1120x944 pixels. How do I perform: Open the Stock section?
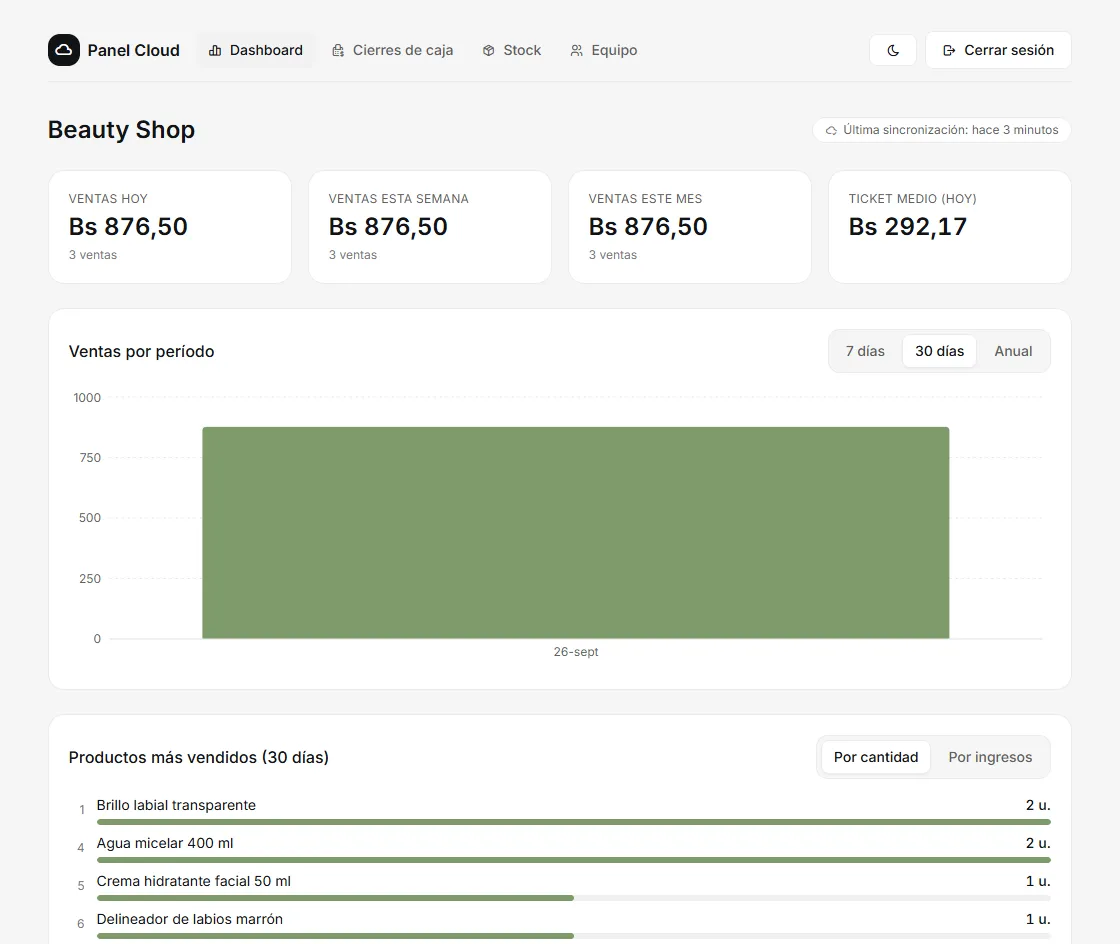511,50
